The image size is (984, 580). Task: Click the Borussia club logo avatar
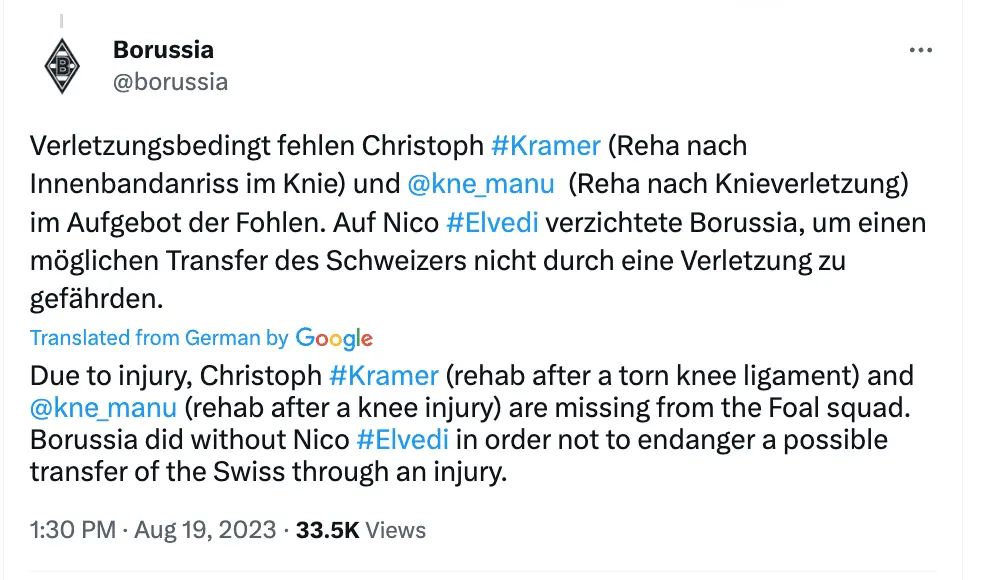pos(63,67)
